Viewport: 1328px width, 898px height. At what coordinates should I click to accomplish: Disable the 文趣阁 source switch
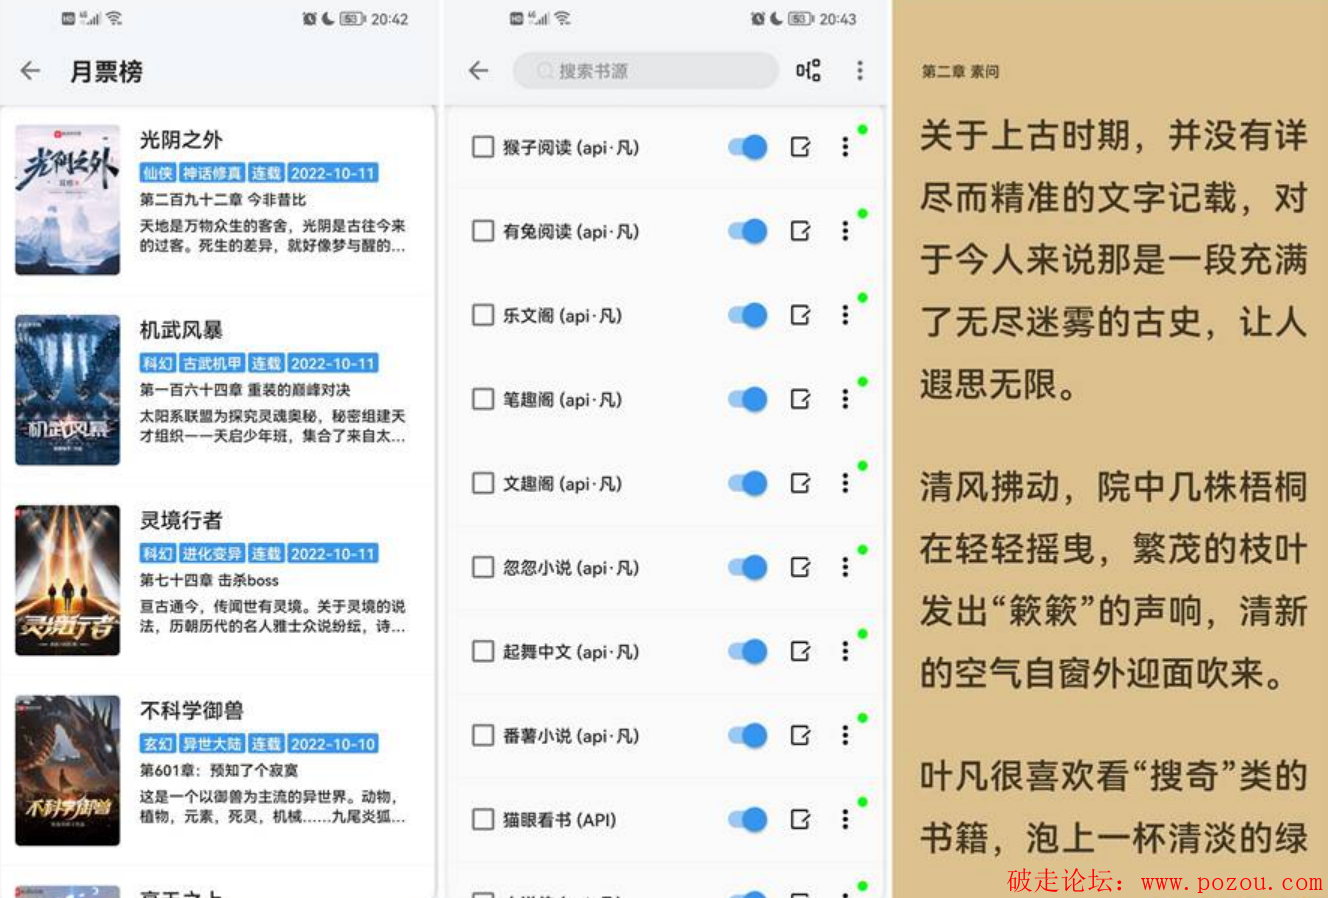747,483
